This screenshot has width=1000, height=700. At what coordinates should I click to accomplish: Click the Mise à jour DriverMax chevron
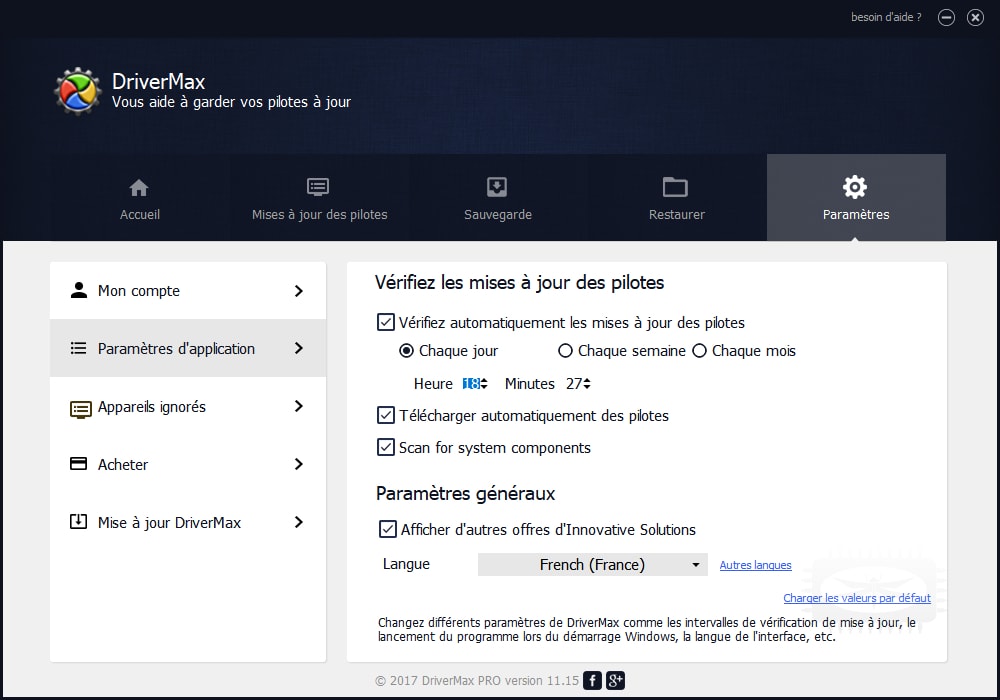click(298, 522)
